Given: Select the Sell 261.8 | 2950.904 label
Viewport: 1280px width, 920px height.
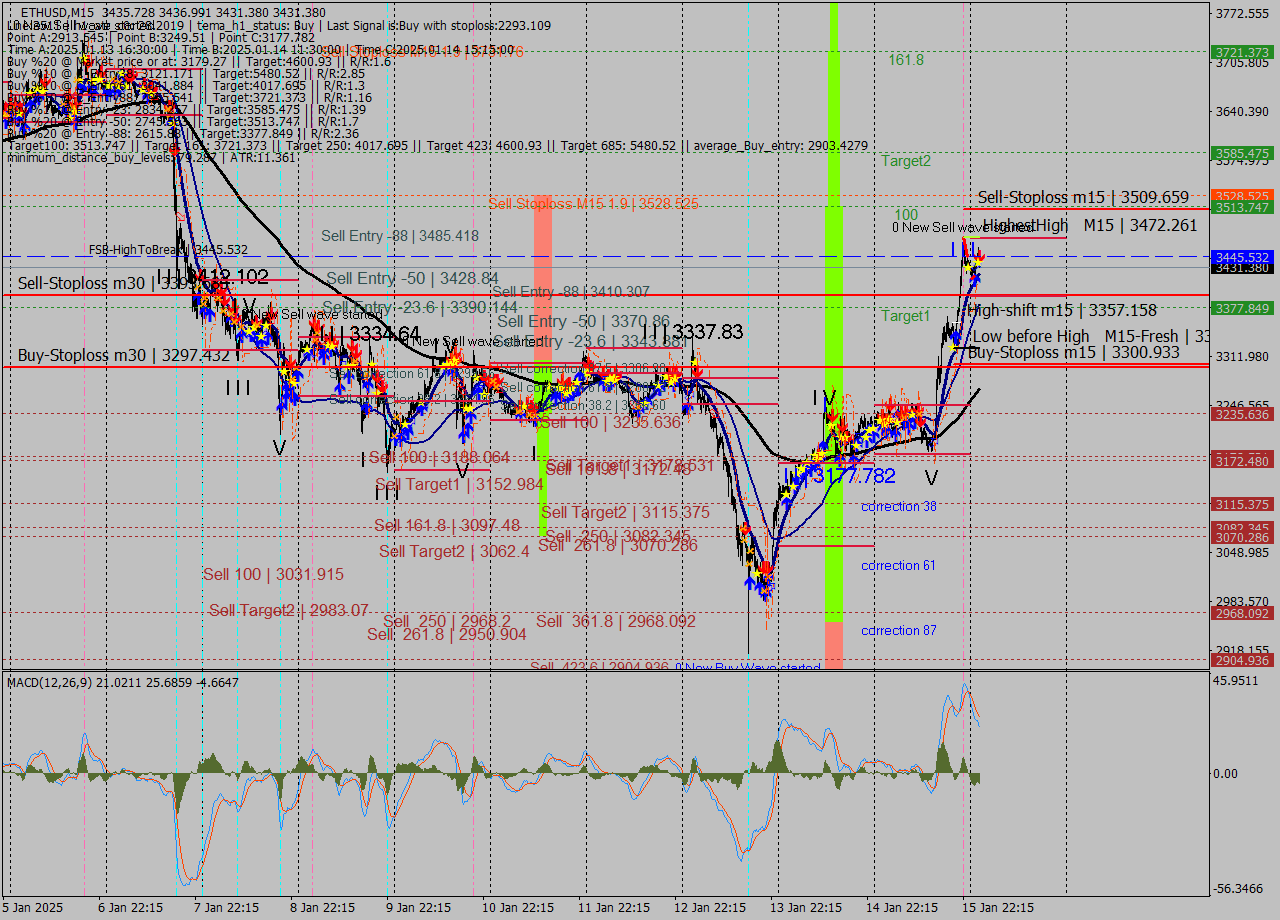Looking at the screenshot, I should point(446,634).
